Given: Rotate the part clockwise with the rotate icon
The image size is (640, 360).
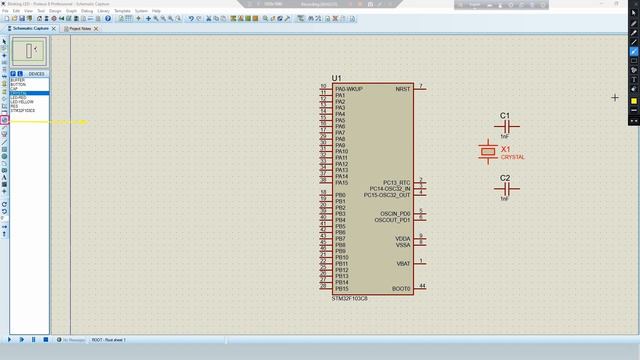Looking at the screenshot, I should [4, 204].
